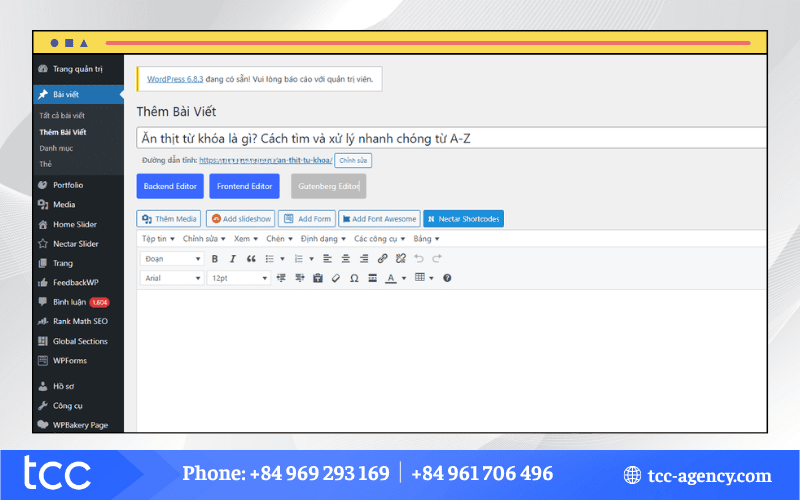Open the text color picker arrow

(x=404, y=278)
